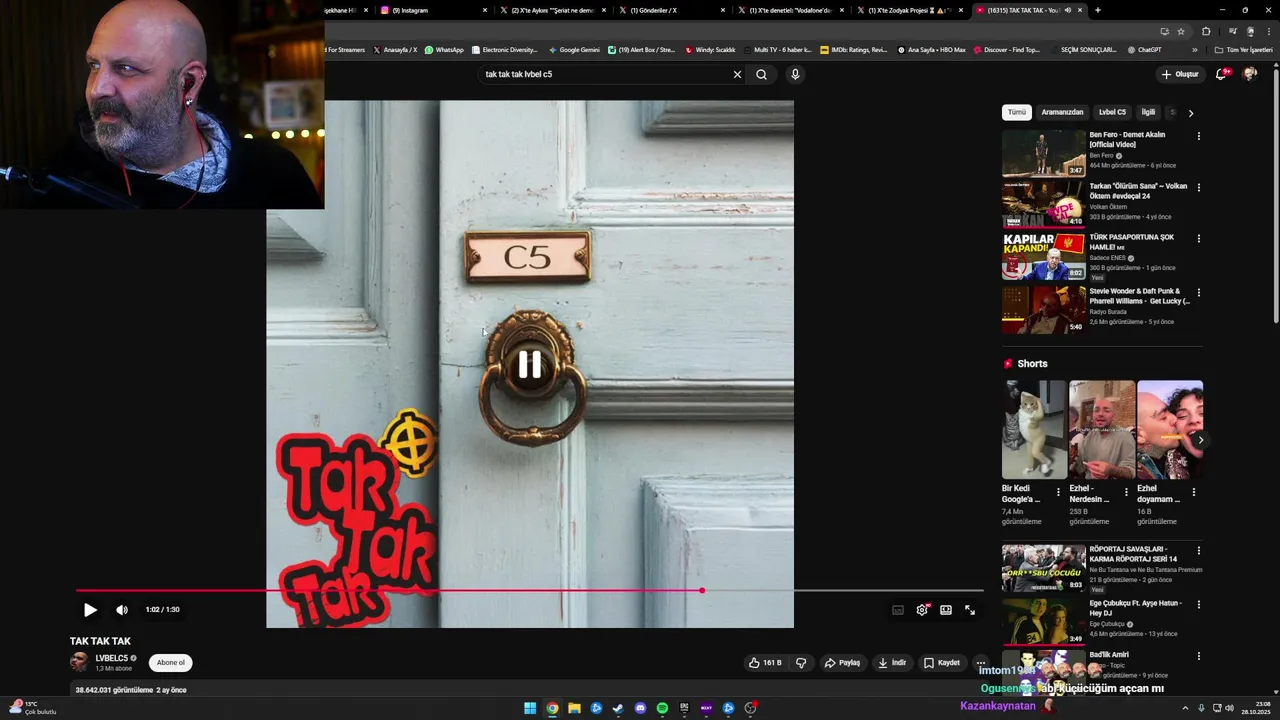Image resolution: width=1280 pixels, height=720 pixels.
Task: Open the account avatar menu
Action: [x=1249, y=74]
